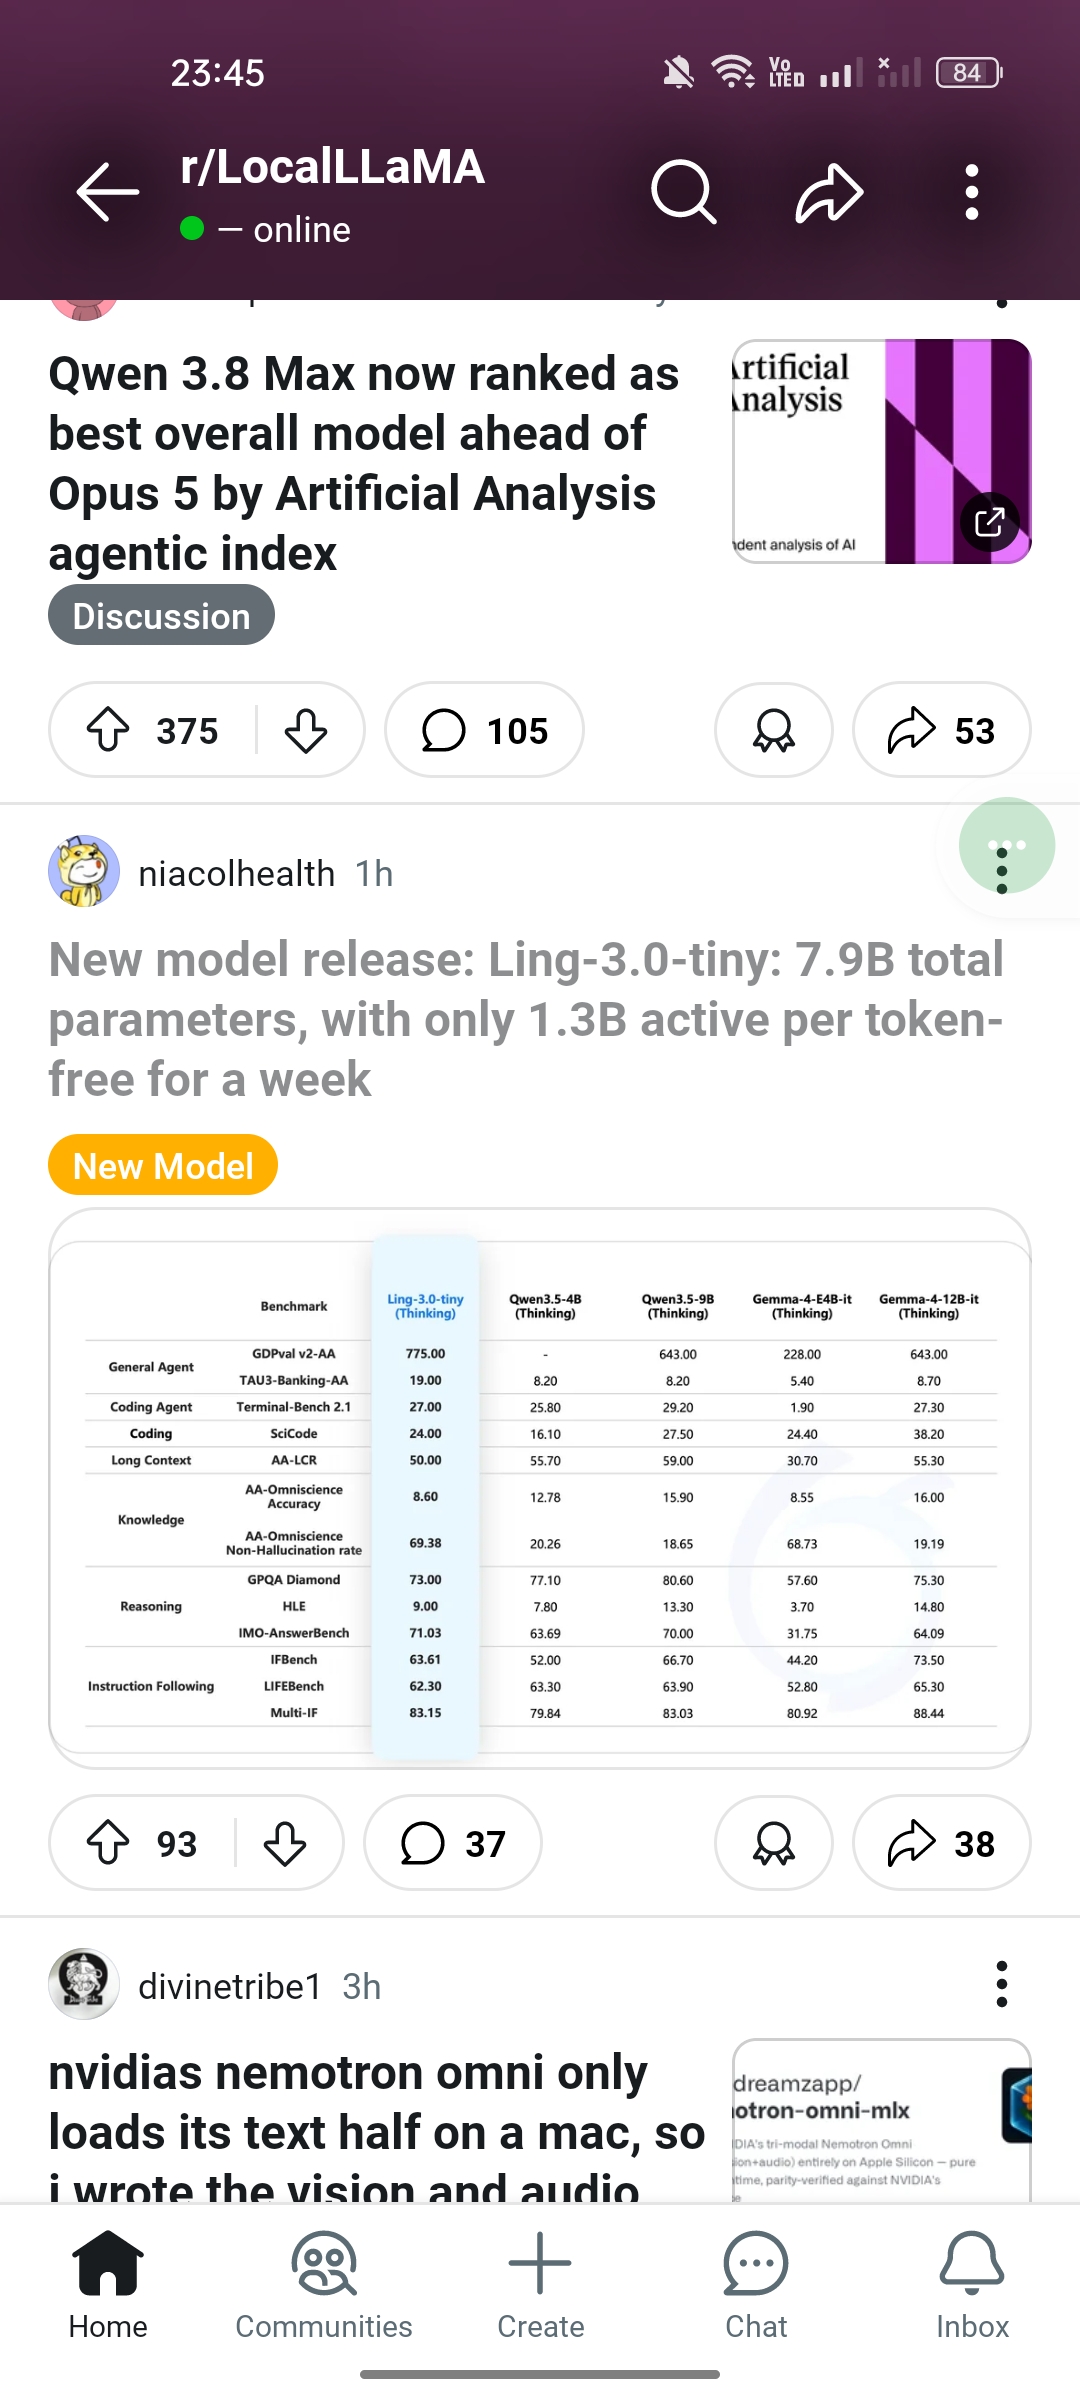Open the subreddit overflow menu in the header
This screenshot has width=1080, height=2400.
(971, 191)
